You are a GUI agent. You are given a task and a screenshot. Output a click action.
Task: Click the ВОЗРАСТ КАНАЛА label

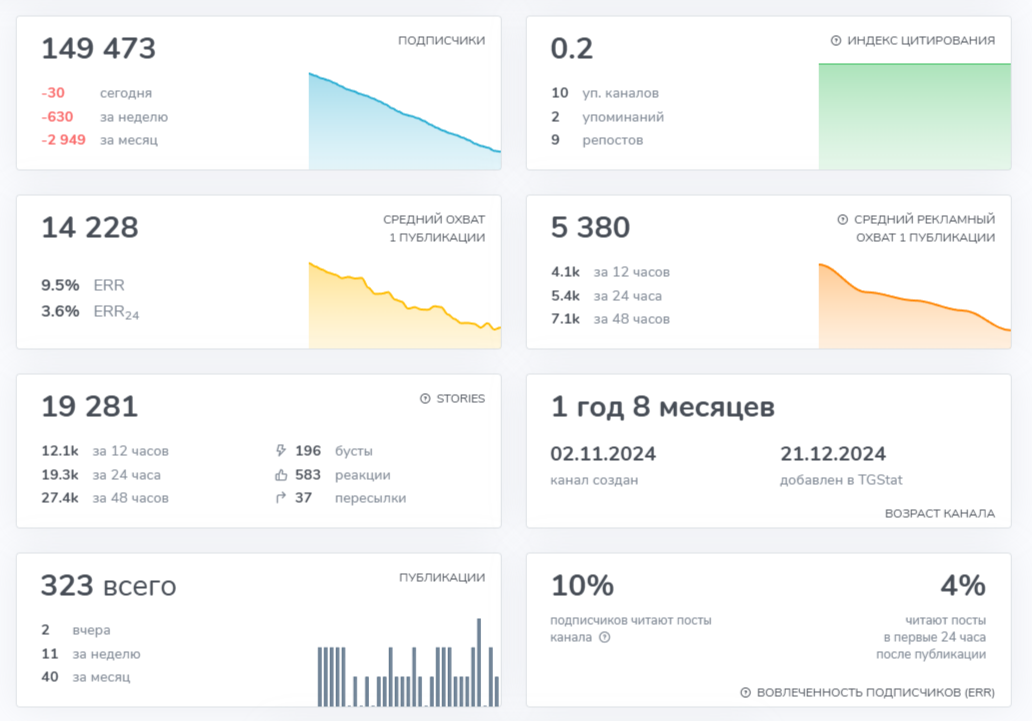[x=940, y=514]
